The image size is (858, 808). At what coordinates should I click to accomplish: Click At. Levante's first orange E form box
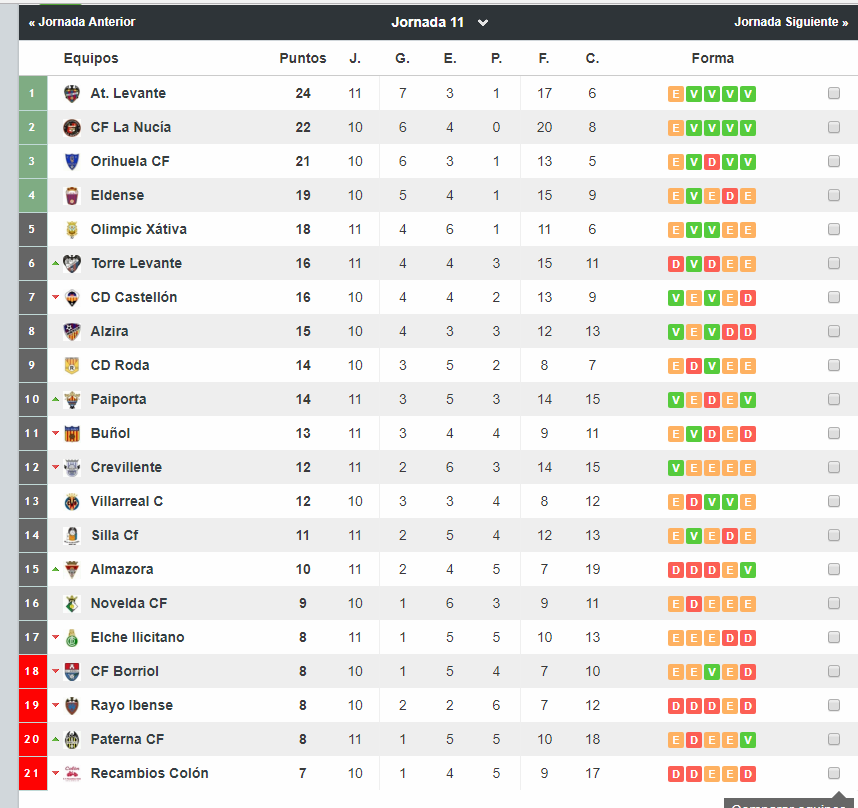pyautogui.click(x=676, y=94)
